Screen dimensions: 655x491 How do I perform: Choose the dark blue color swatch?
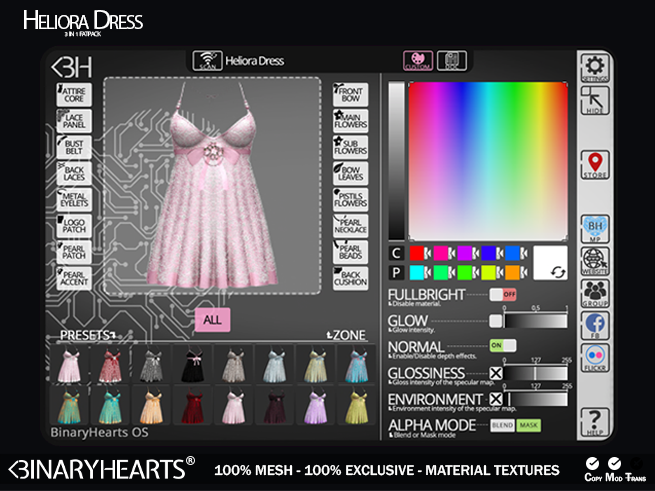[x=488, y=253]
